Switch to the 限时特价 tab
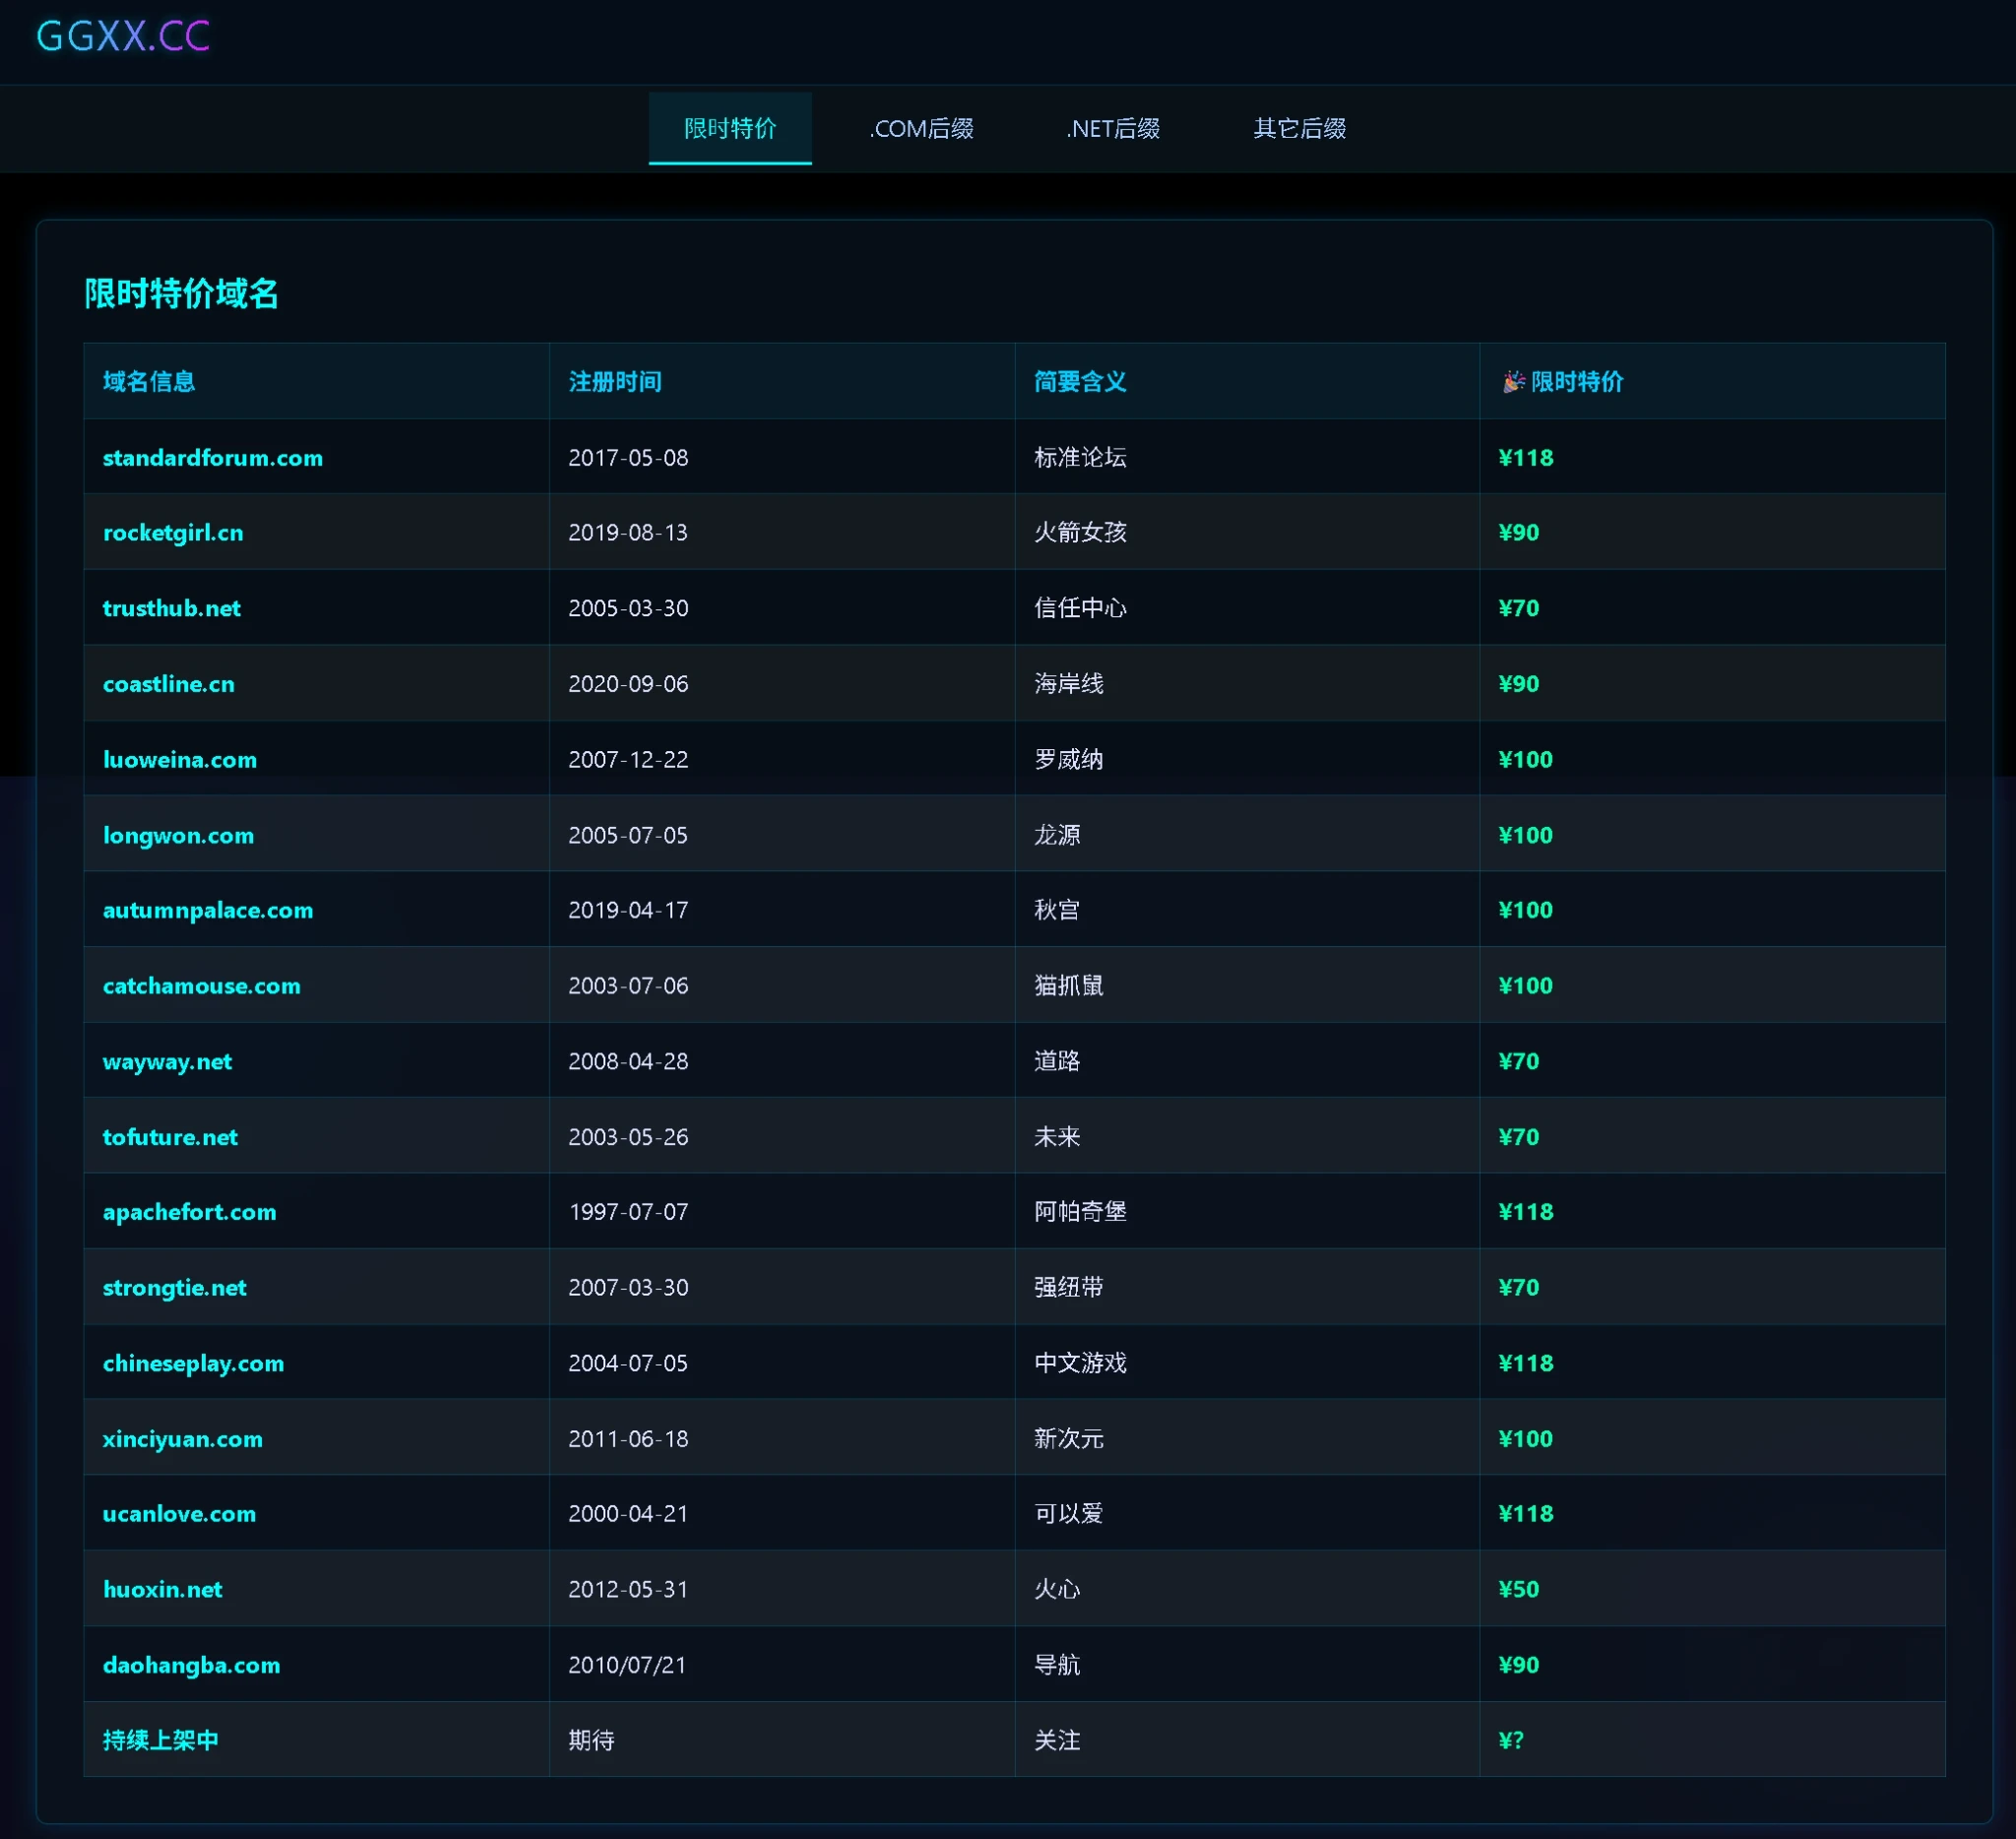 (729, 128)
